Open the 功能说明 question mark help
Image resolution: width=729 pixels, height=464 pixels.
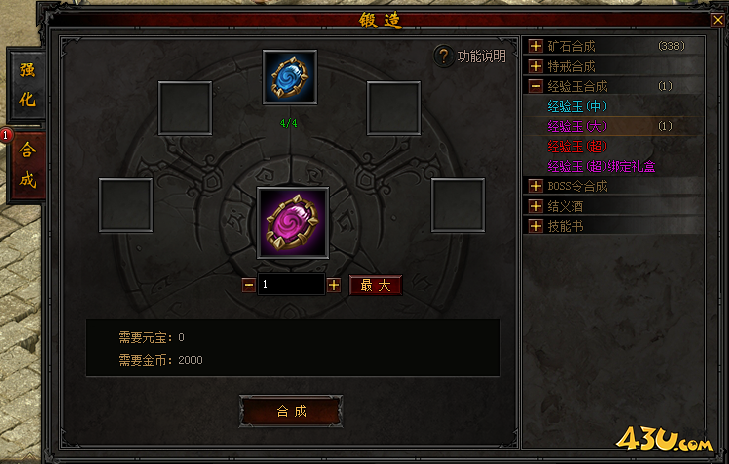(x=444, y=56)
